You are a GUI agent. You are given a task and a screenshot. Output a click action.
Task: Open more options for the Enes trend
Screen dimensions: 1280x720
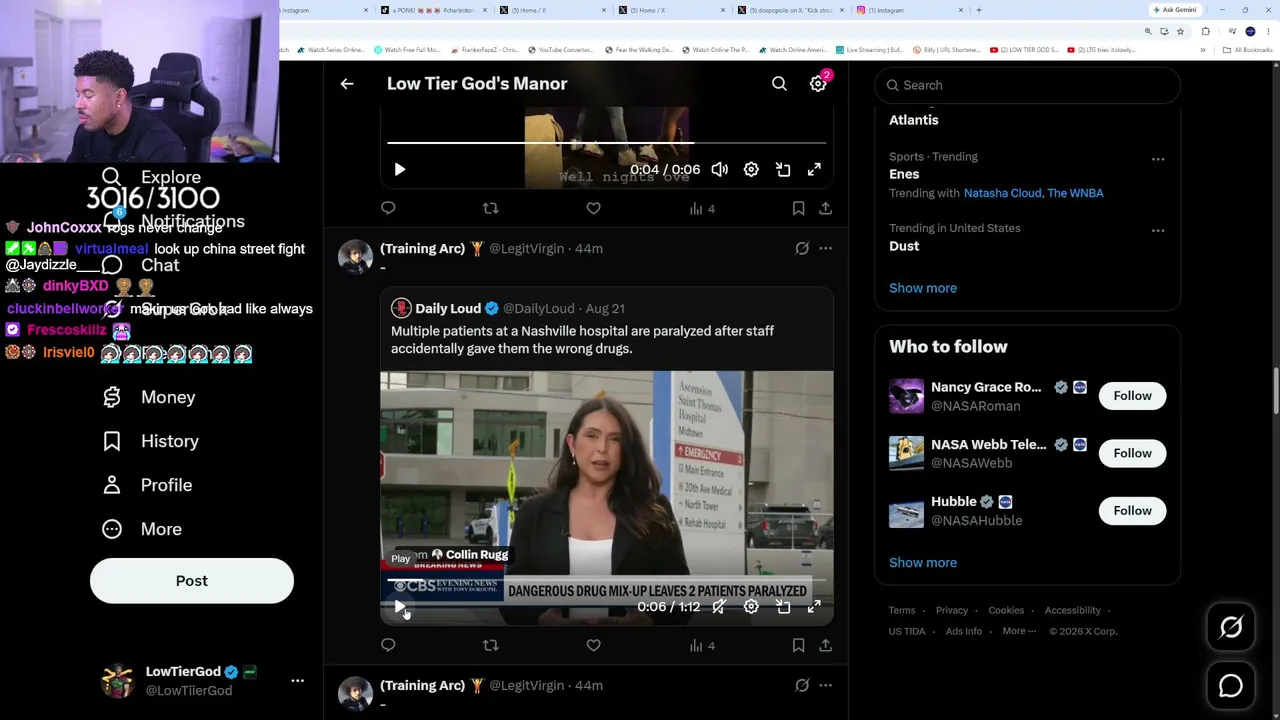[1158, 159]
